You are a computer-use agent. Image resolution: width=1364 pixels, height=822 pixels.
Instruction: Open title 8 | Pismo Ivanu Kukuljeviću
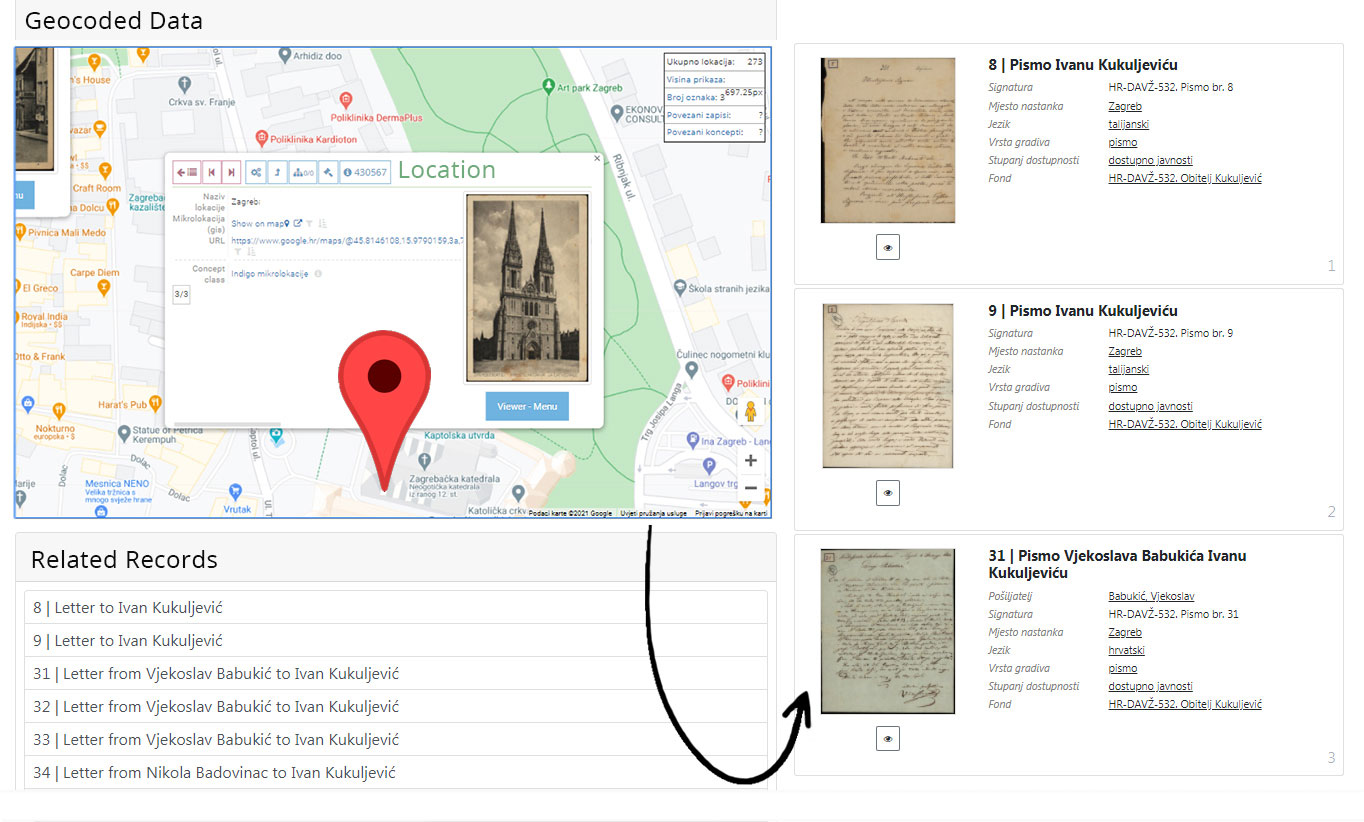[1083, 65]
